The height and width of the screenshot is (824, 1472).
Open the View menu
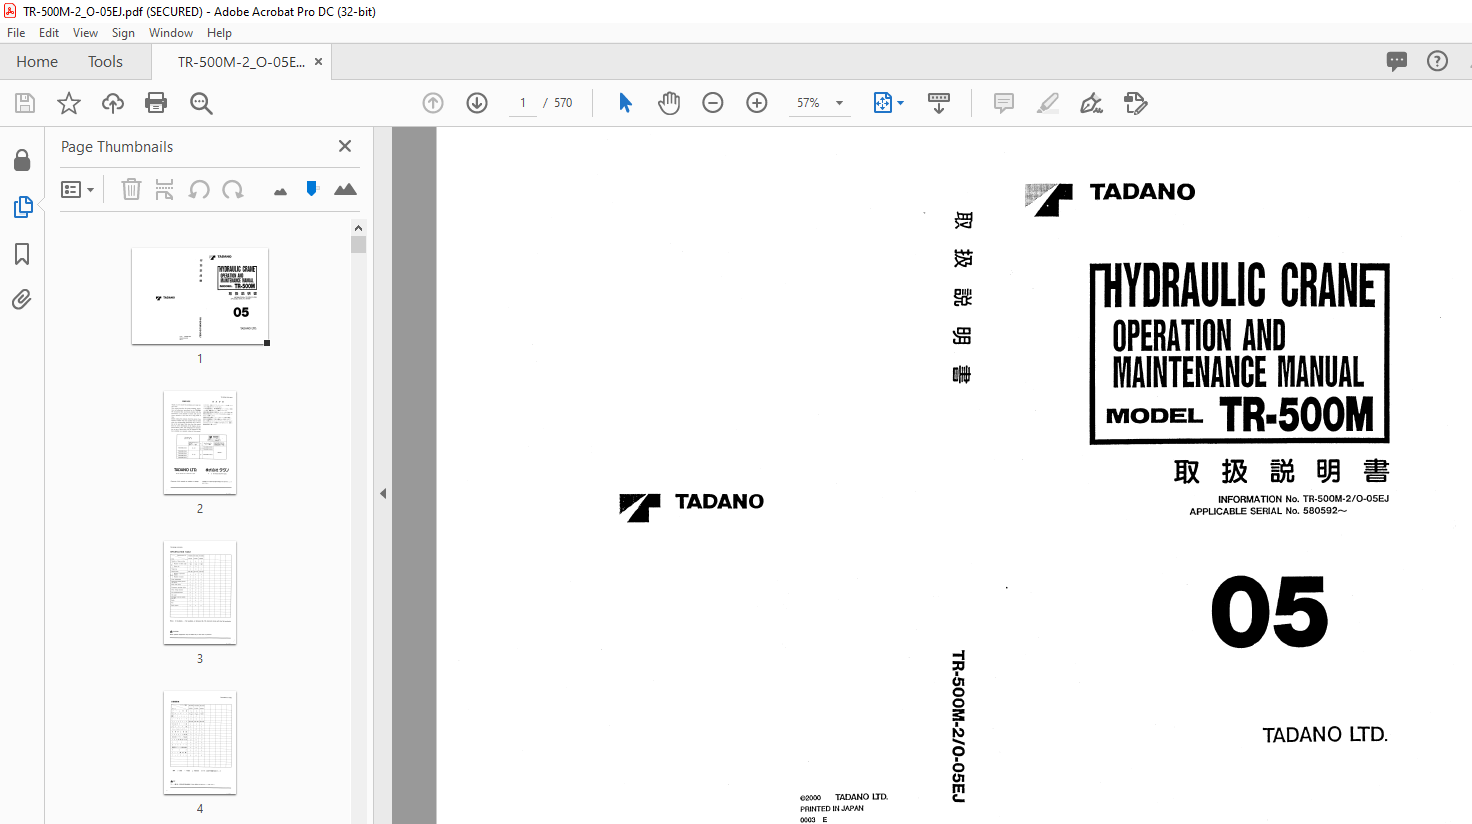tap(85, 33)
